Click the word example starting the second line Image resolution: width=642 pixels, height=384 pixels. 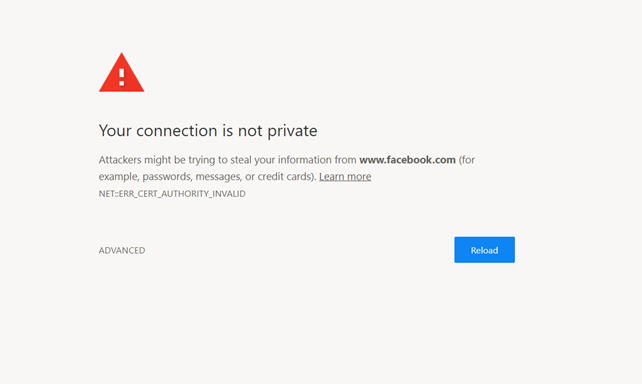[x=118, y=176]
